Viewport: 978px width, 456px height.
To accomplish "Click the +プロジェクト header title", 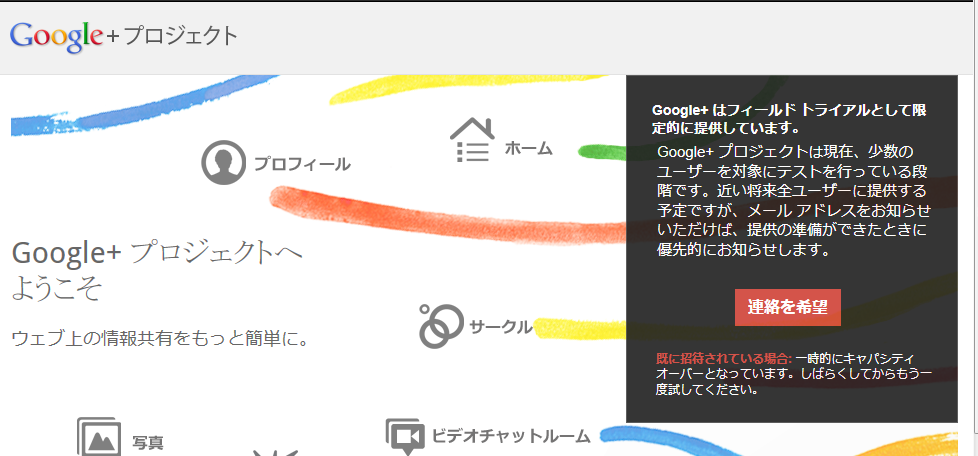I will pos(173,36).
